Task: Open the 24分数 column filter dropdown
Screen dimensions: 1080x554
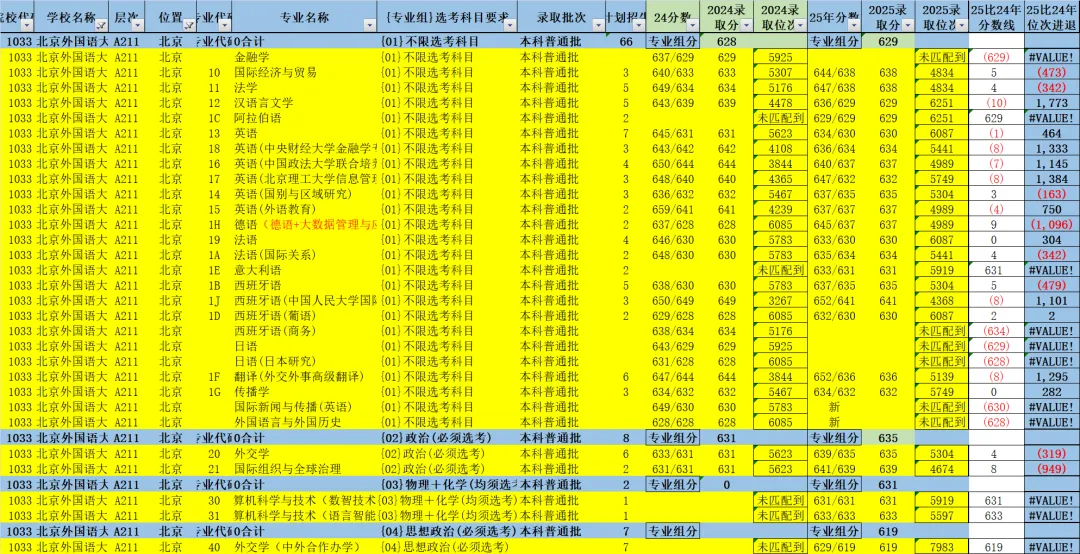Action: (x=691, y=25)
